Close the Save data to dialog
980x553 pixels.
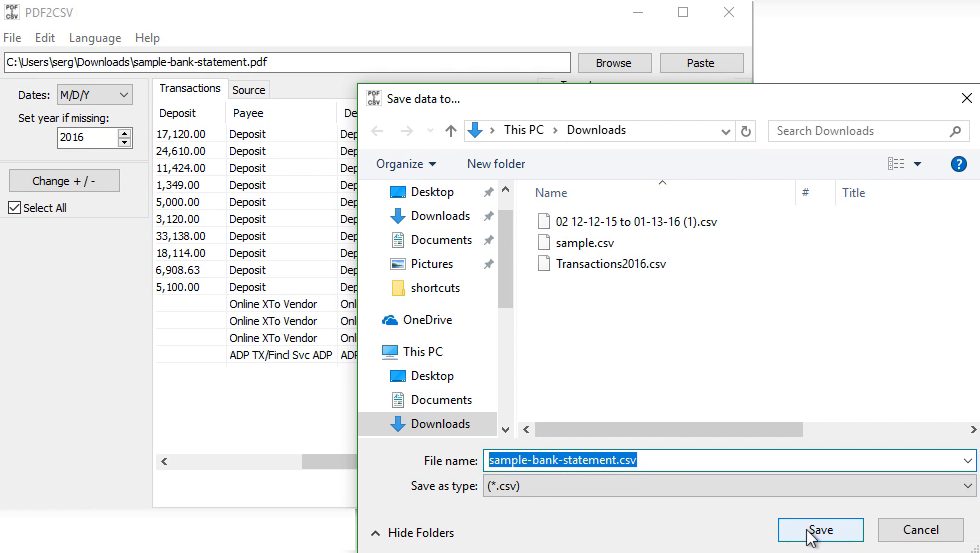click(x=966, y=98)
